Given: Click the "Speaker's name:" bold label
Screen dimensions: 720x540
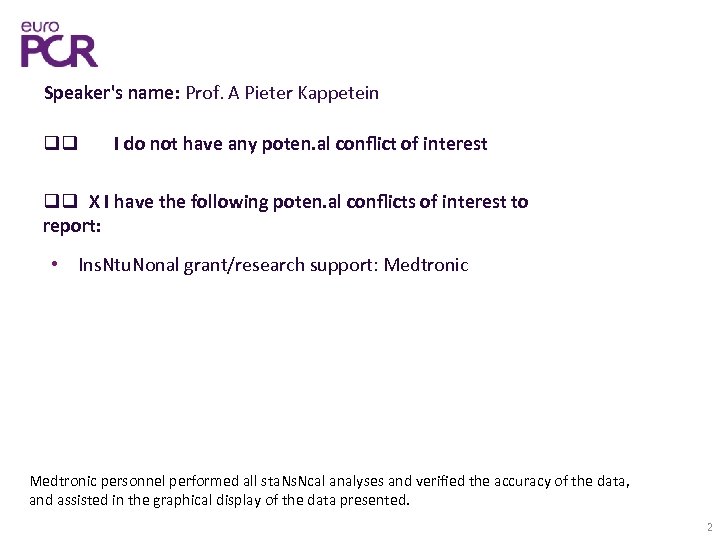Looking at the screenshot, I should click(x=111, y=93).
